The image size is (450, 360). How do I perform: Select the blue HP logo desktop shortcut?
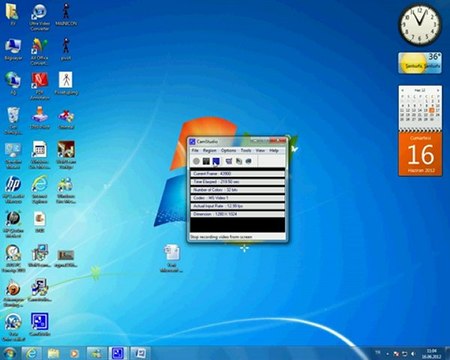click(13, 189)
